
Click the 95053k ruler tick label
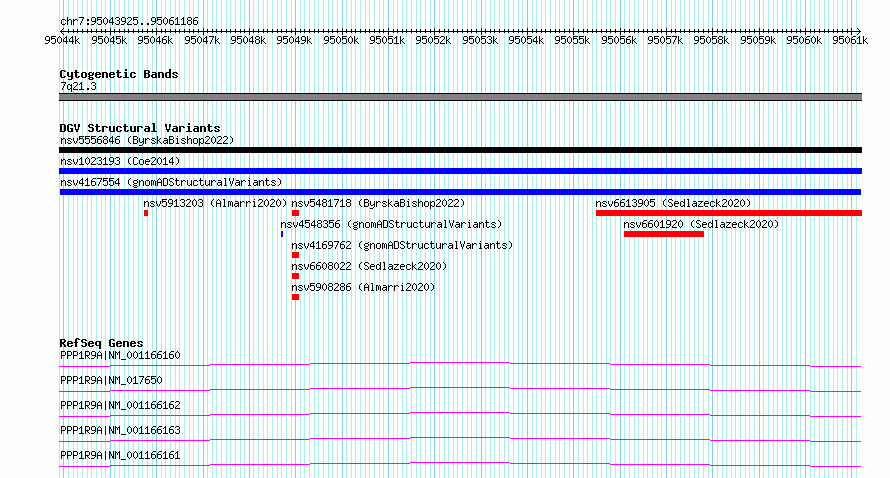pyautogui.click(x=480, y=40)
